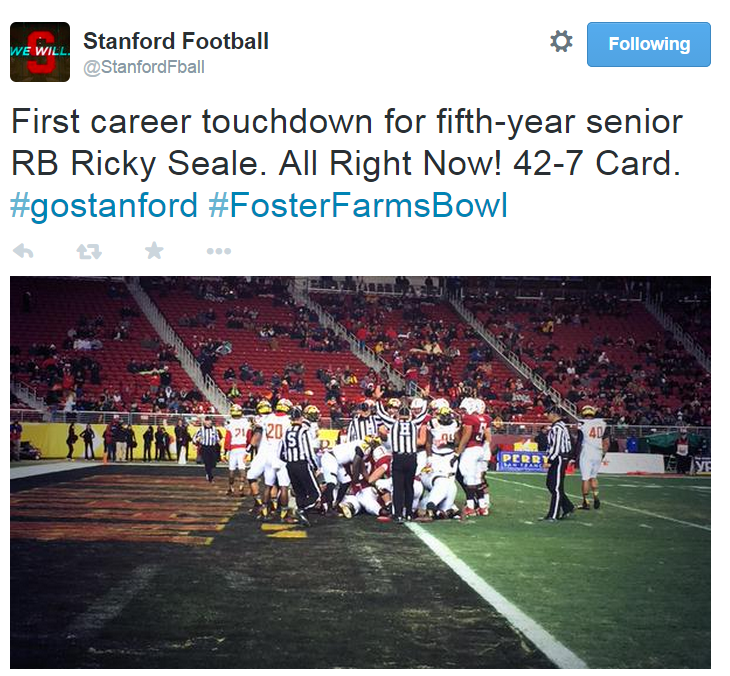Open the three-dot more options menu

pyautogui.click(x=218, y=251)
